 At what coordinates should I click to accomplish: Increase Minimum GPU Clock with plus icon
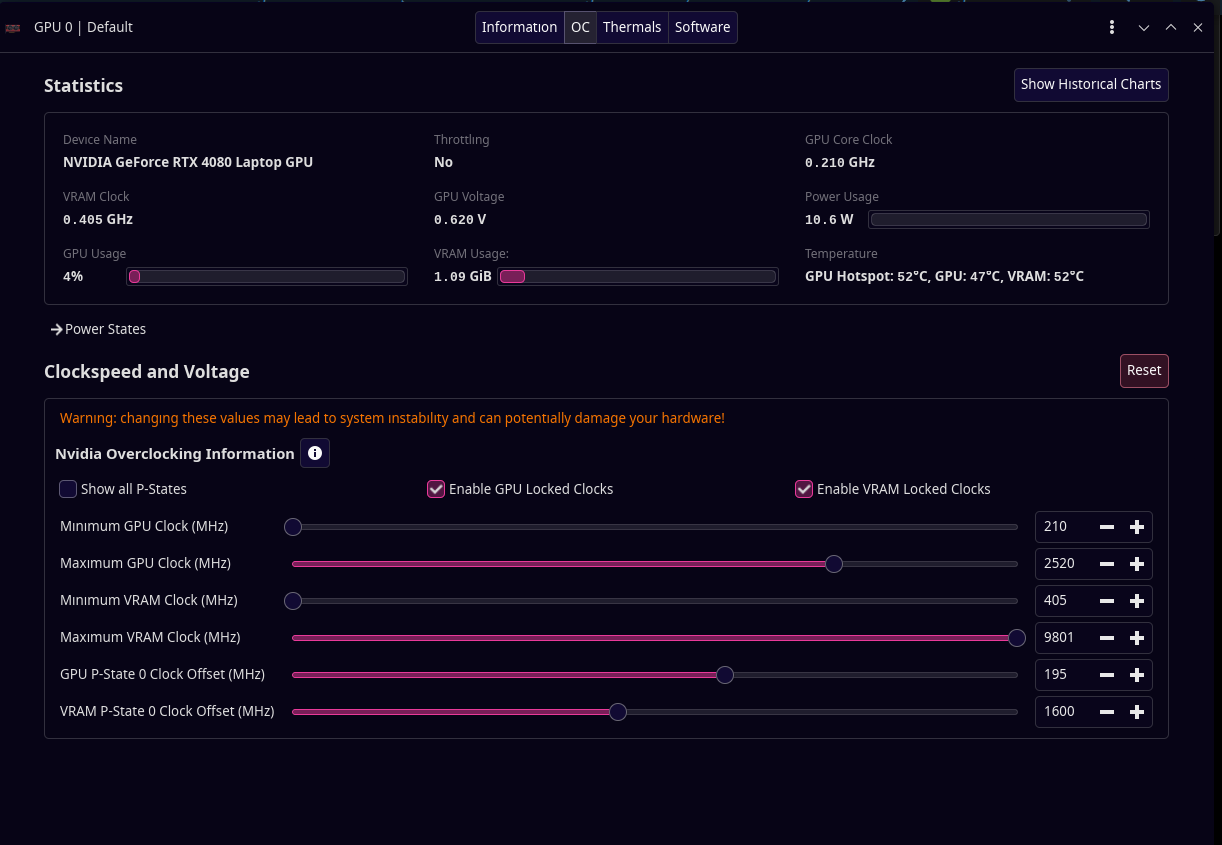(x=1136, y=527)
